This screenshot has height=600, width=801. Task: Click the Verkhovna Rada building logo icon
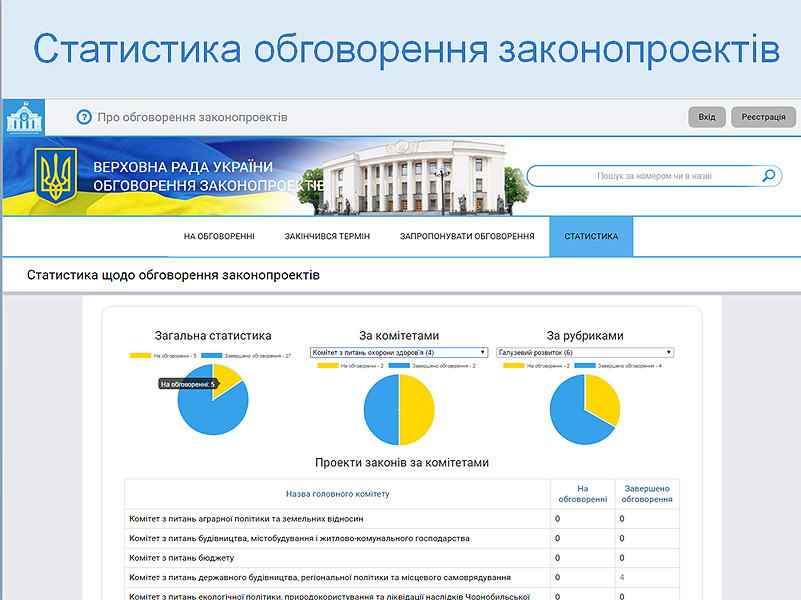[24, 117]
